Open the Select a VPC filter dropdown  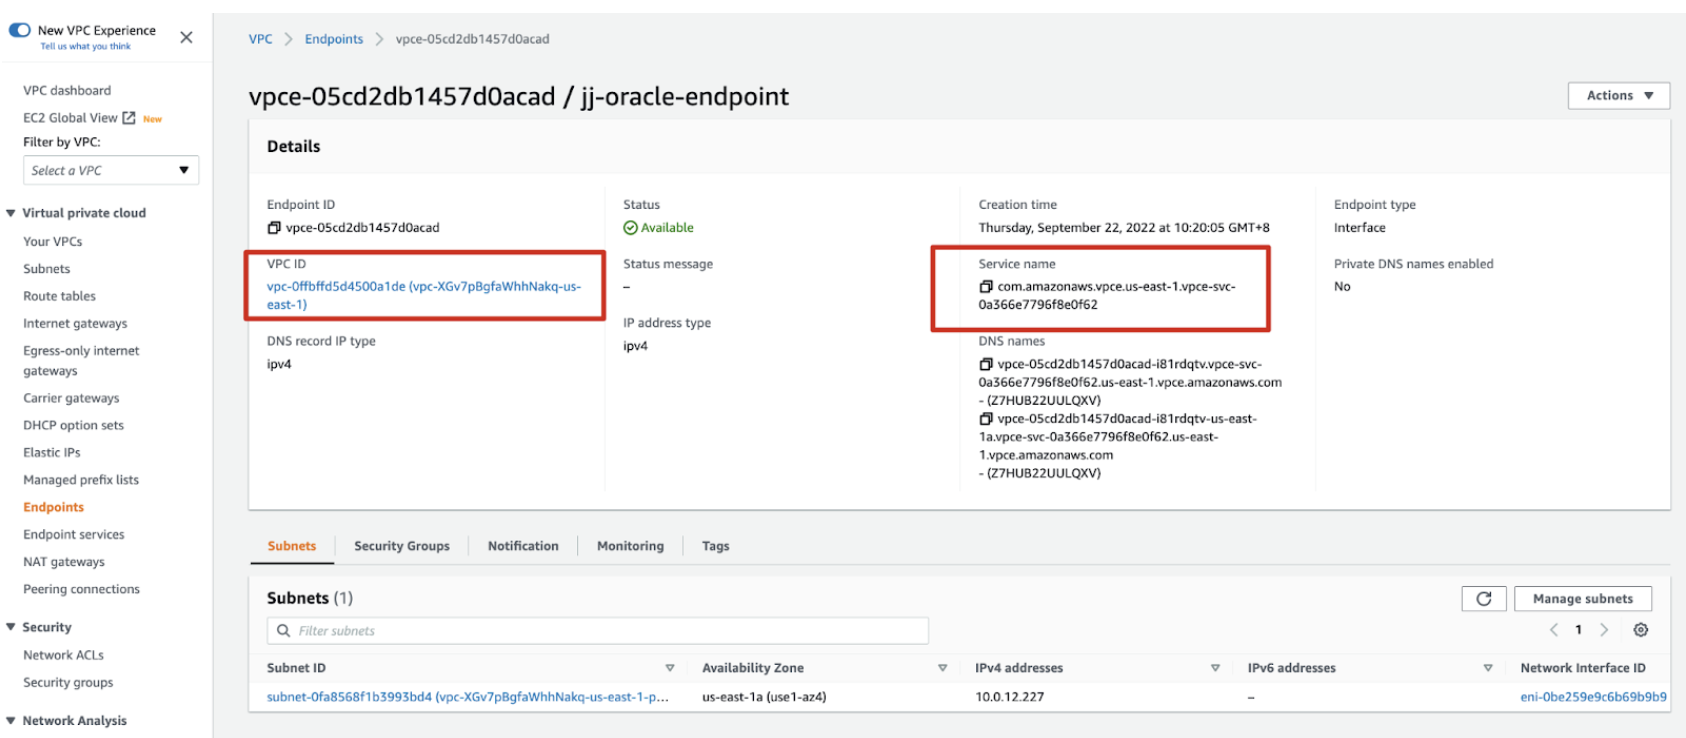coord(111,171)
